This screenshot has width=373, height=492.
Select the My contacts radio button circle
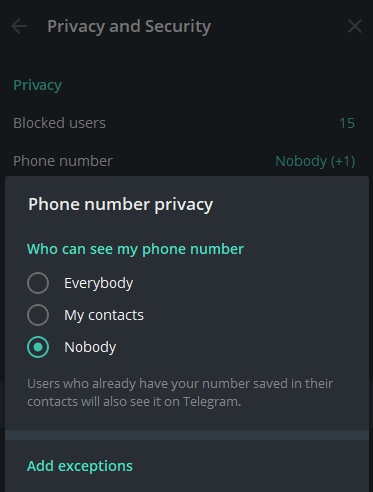tap(38, 315)
